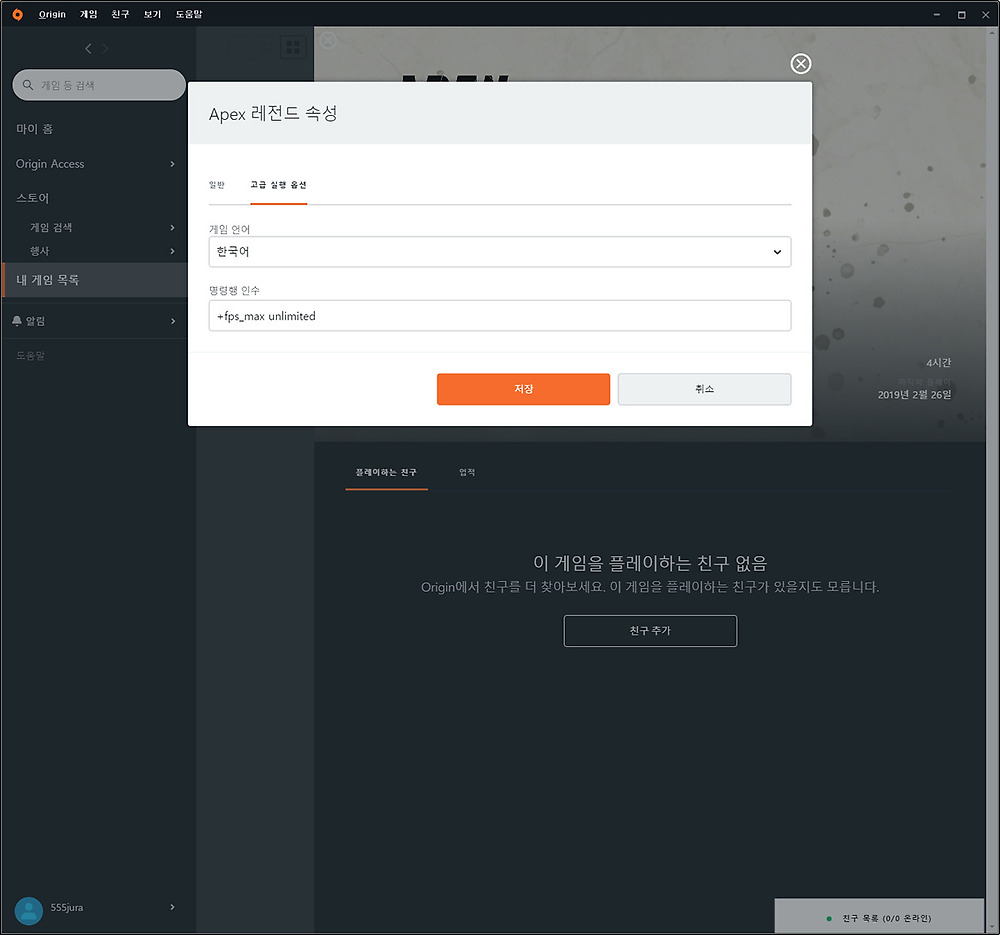Cancel with the 취소 button
This screenshot has width=1000, height=935.
click(705, 389)
